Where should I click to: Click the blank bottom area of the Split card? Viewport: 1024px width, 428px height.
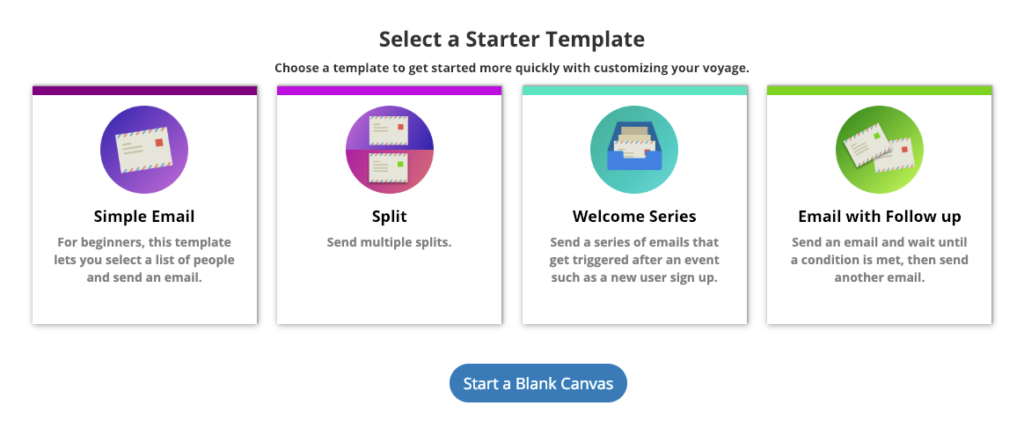(x=389, y=295)
